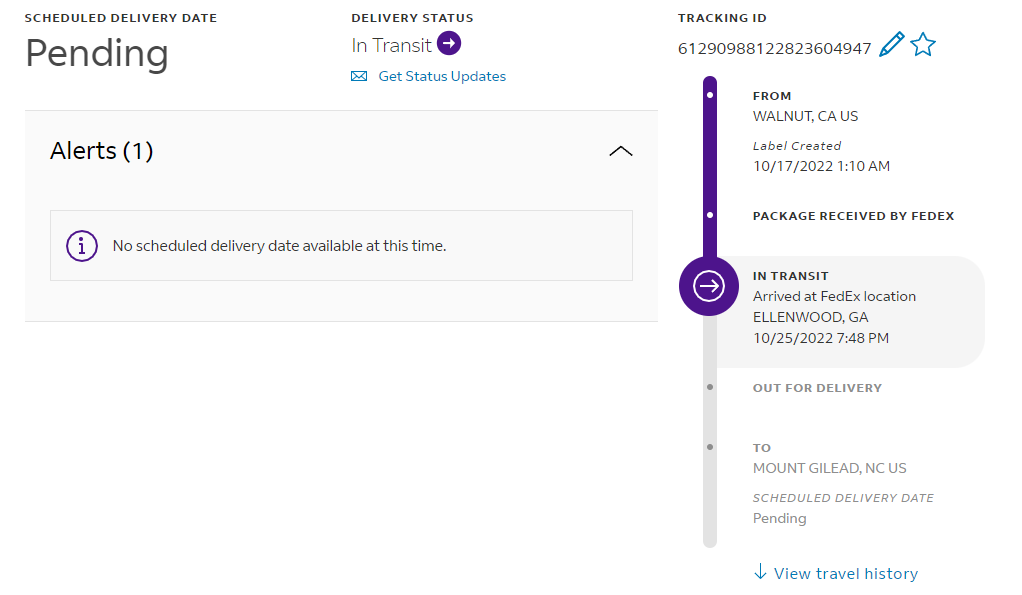Click the Label Created timeline dot
Screen dimensions: 1022x595
click(x=709, y=95)
